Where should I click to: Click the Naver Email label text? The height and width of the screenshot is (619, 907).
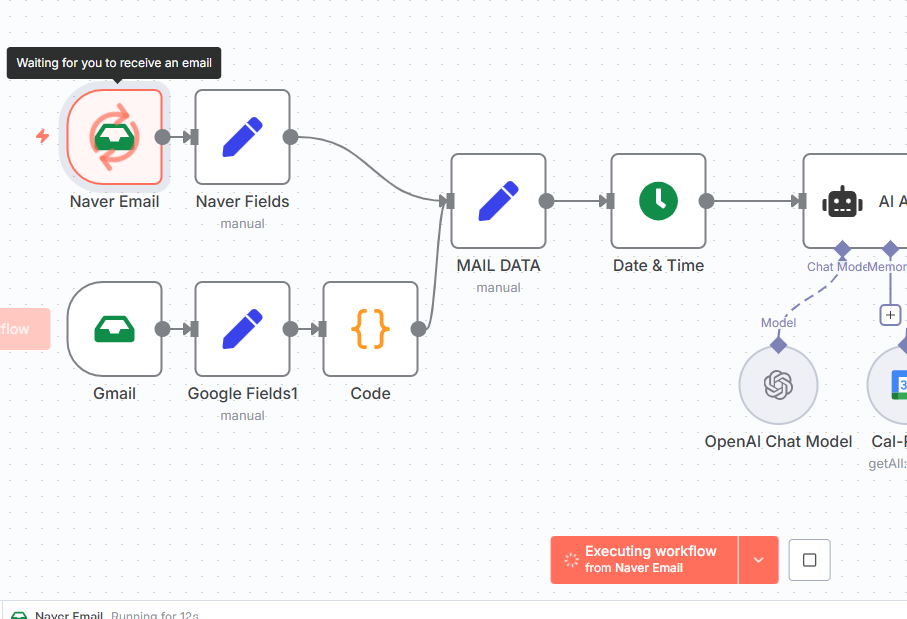[x=115, y=201]
